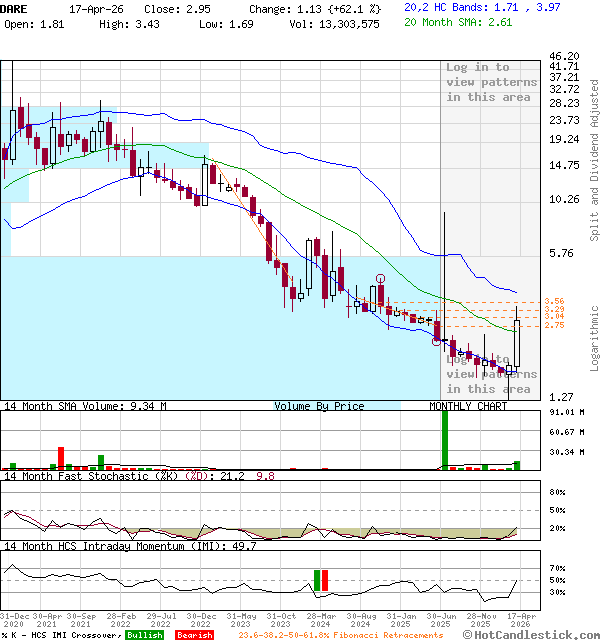Screen dimensions: 600x640
Task: Click the green Bullish legend badge
Action: 145,634
